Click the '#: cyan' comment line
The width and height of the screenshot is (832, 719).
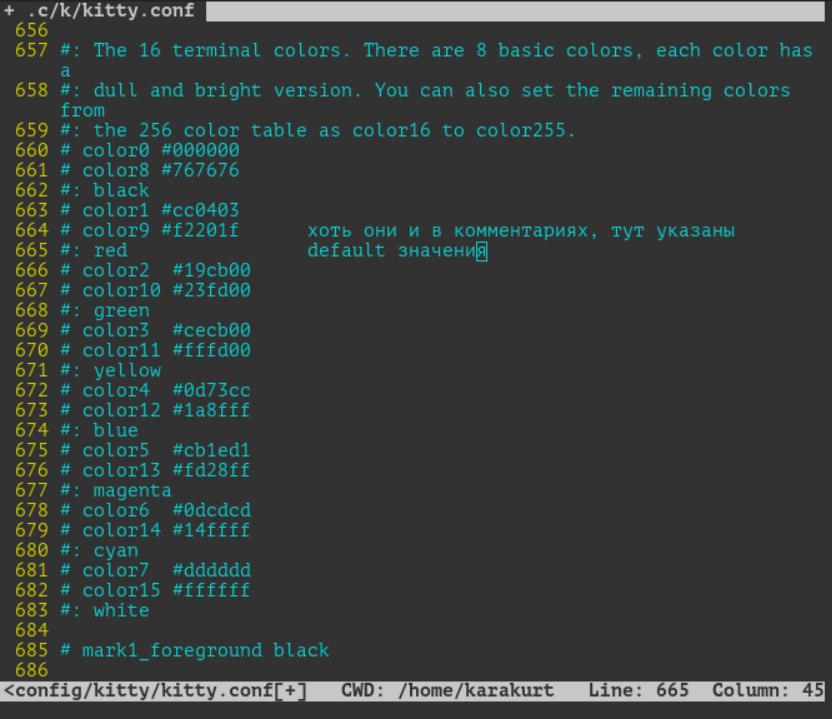[x=99, y=550]
